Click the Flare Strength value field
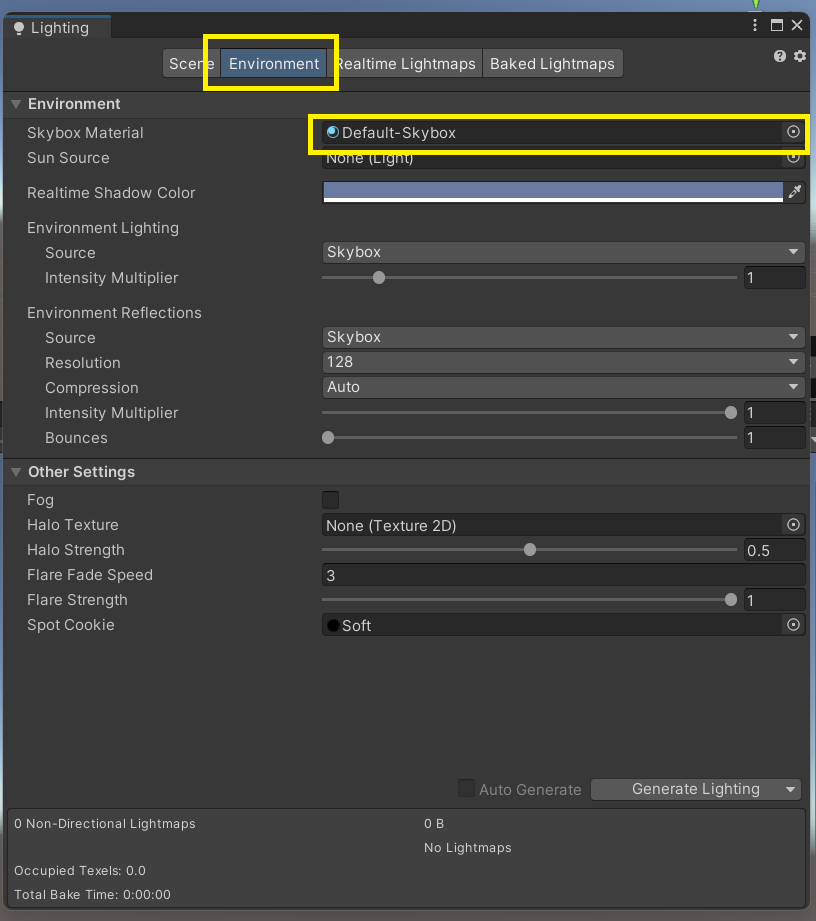This screenshot has height=921, width=816. [x=774, y=600]
